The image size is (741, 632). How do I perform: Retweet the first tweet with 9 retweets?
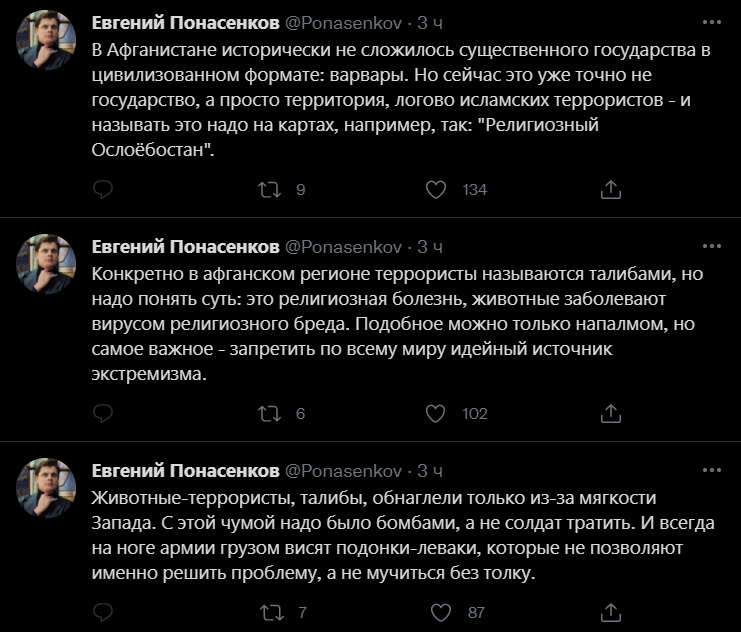[x=269, y=190]
